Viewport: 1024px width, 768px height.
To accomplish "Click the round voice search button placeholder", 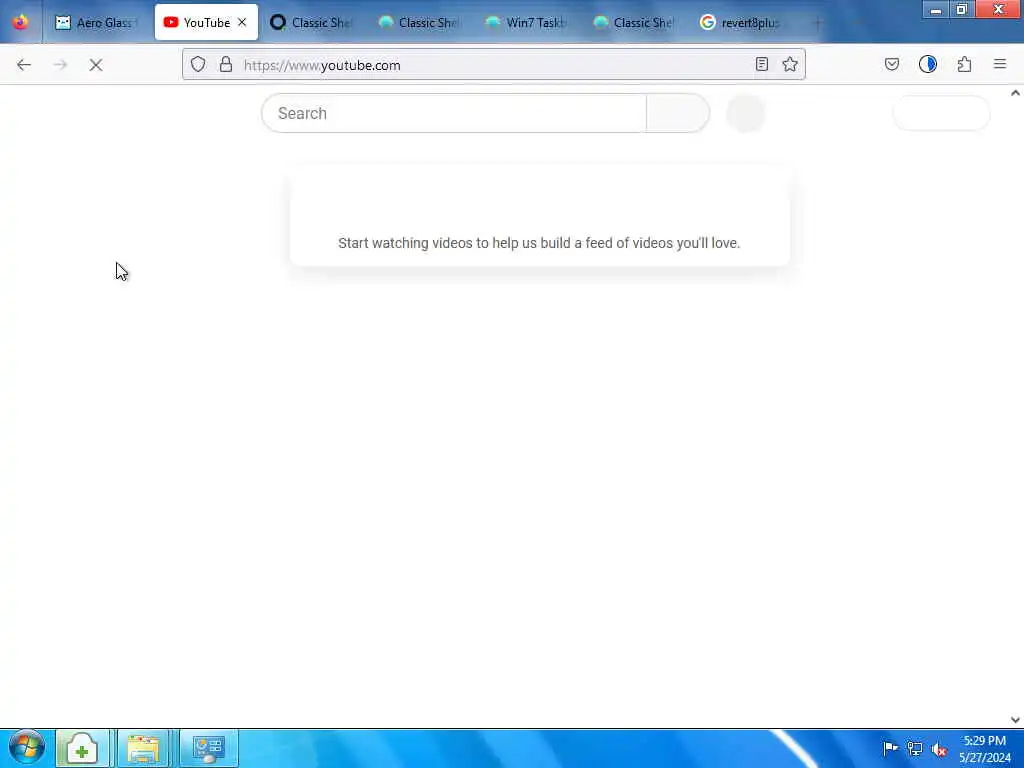I will 746,113.
